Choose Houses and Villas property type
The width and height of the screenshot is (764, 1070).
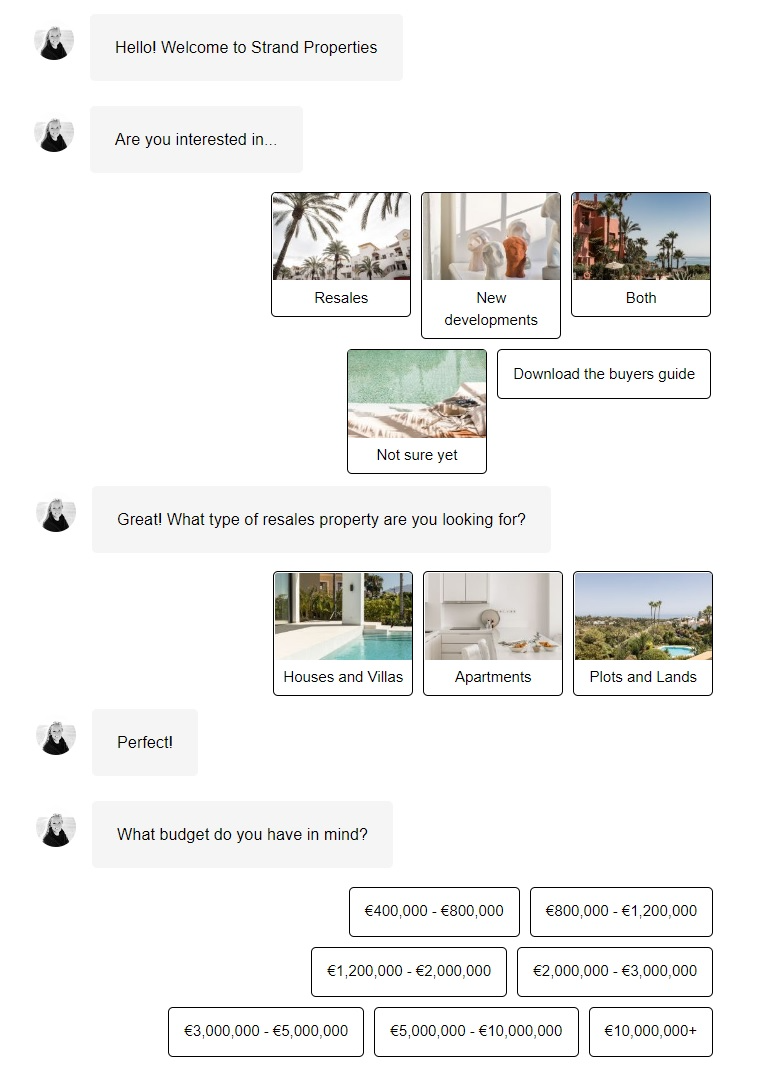click(343, 634)
